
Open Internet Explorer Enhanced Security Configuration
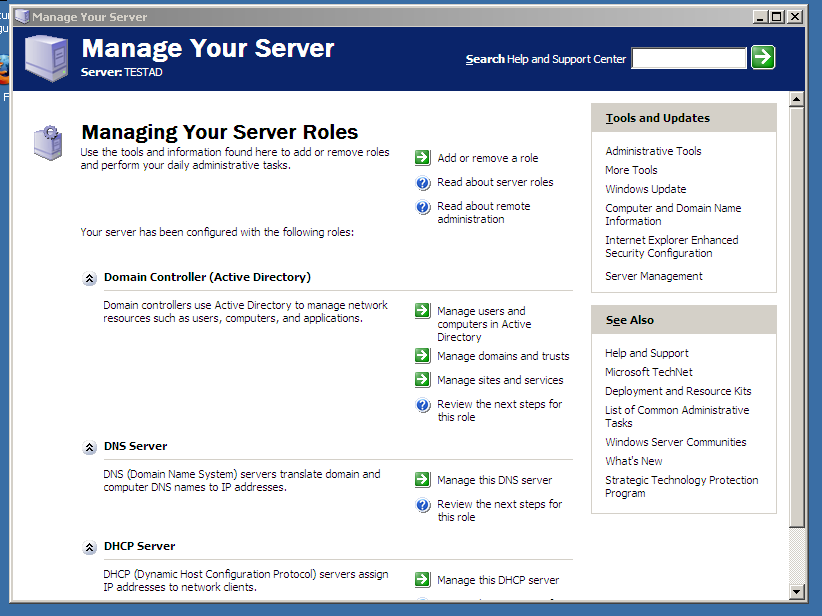click(x=671, y=247)
